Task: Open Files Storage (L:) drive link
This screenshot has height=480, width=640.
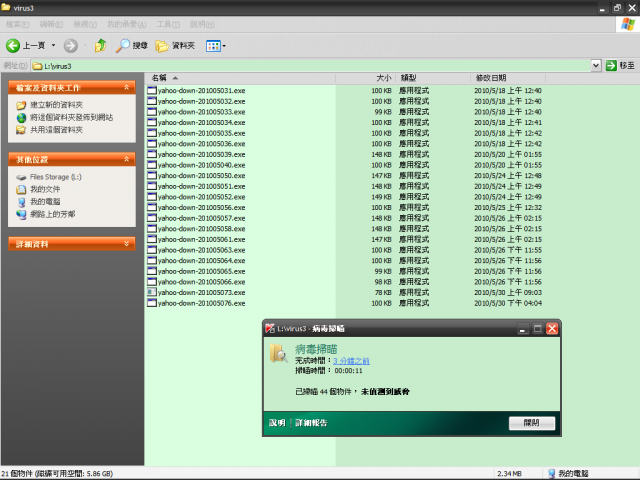Action: 56,177
